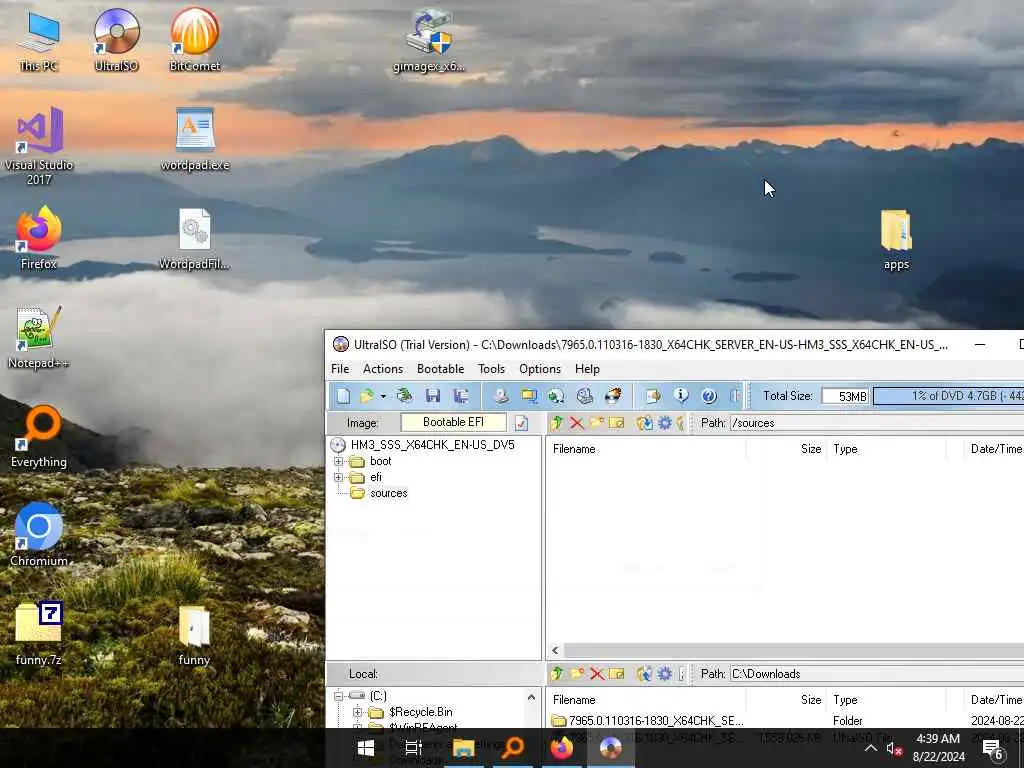Click the Save As icon next to Save

click(x=461, y=396)
